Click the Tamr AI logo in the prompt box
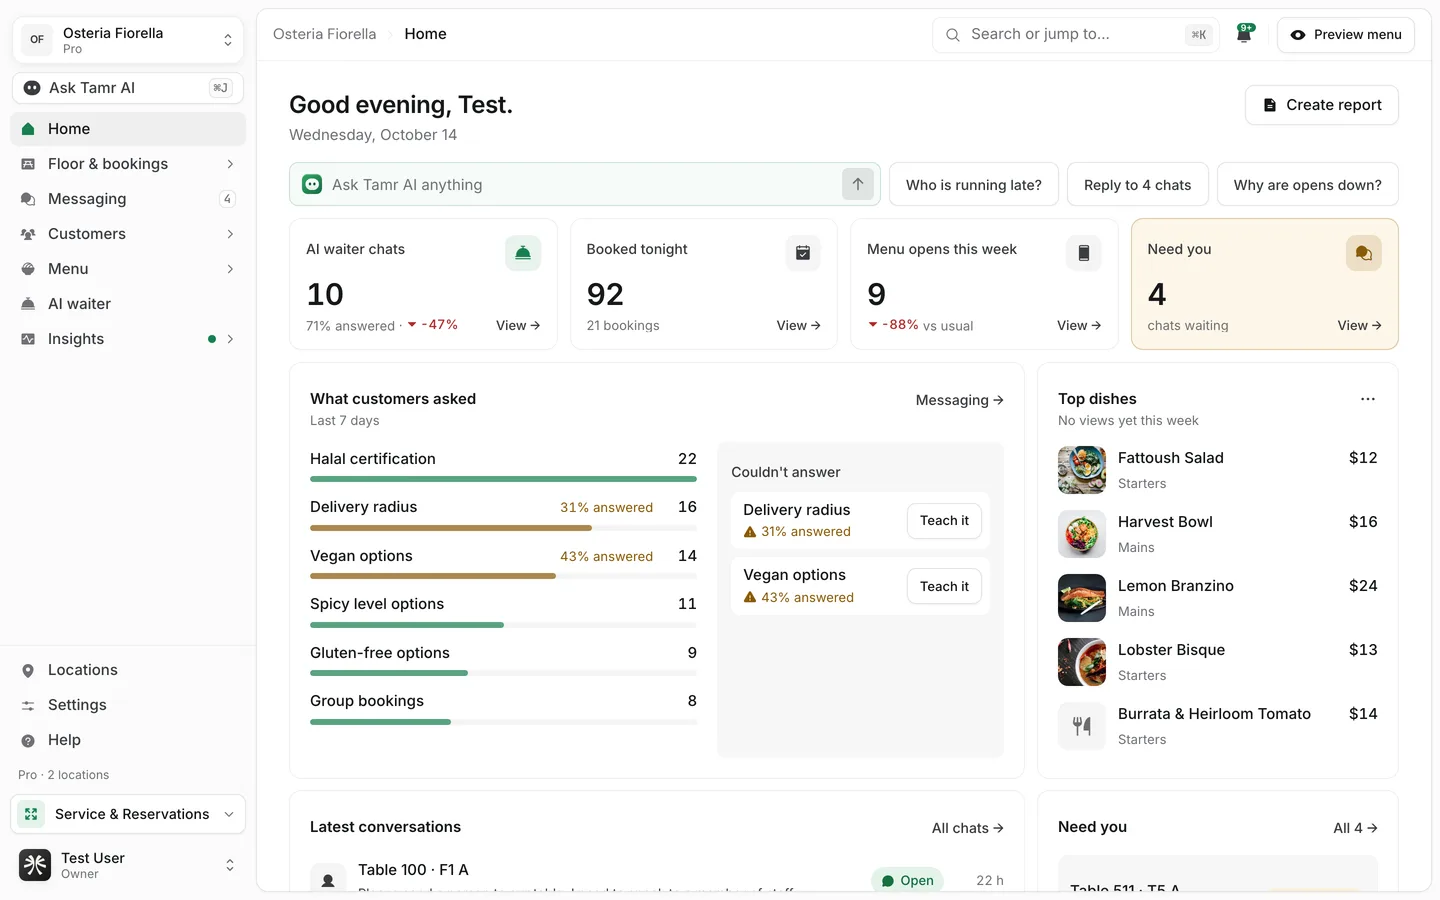 313,184
